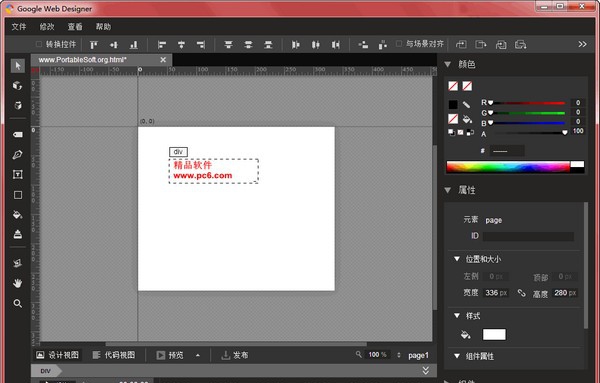
Task: Expand the toolbar overflow chevron
Action: click(x=582, y=44)
